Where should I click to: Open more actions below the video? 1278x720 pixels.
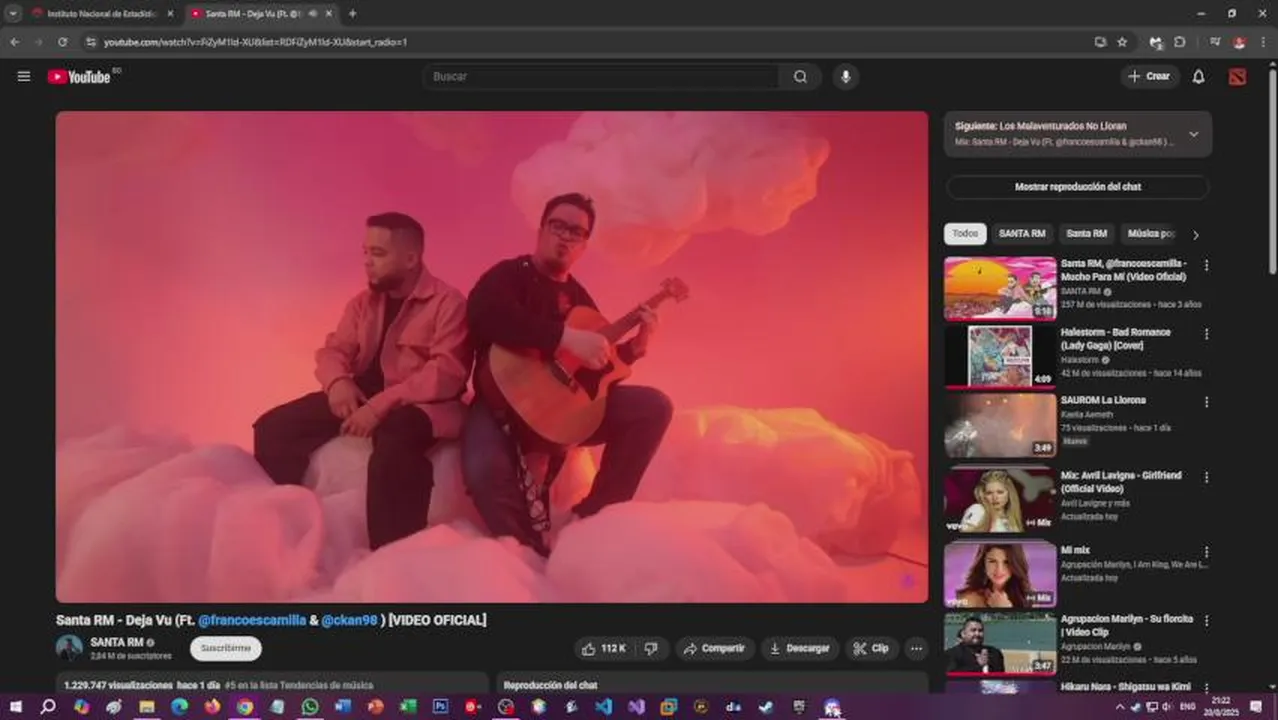click(916, 648)
